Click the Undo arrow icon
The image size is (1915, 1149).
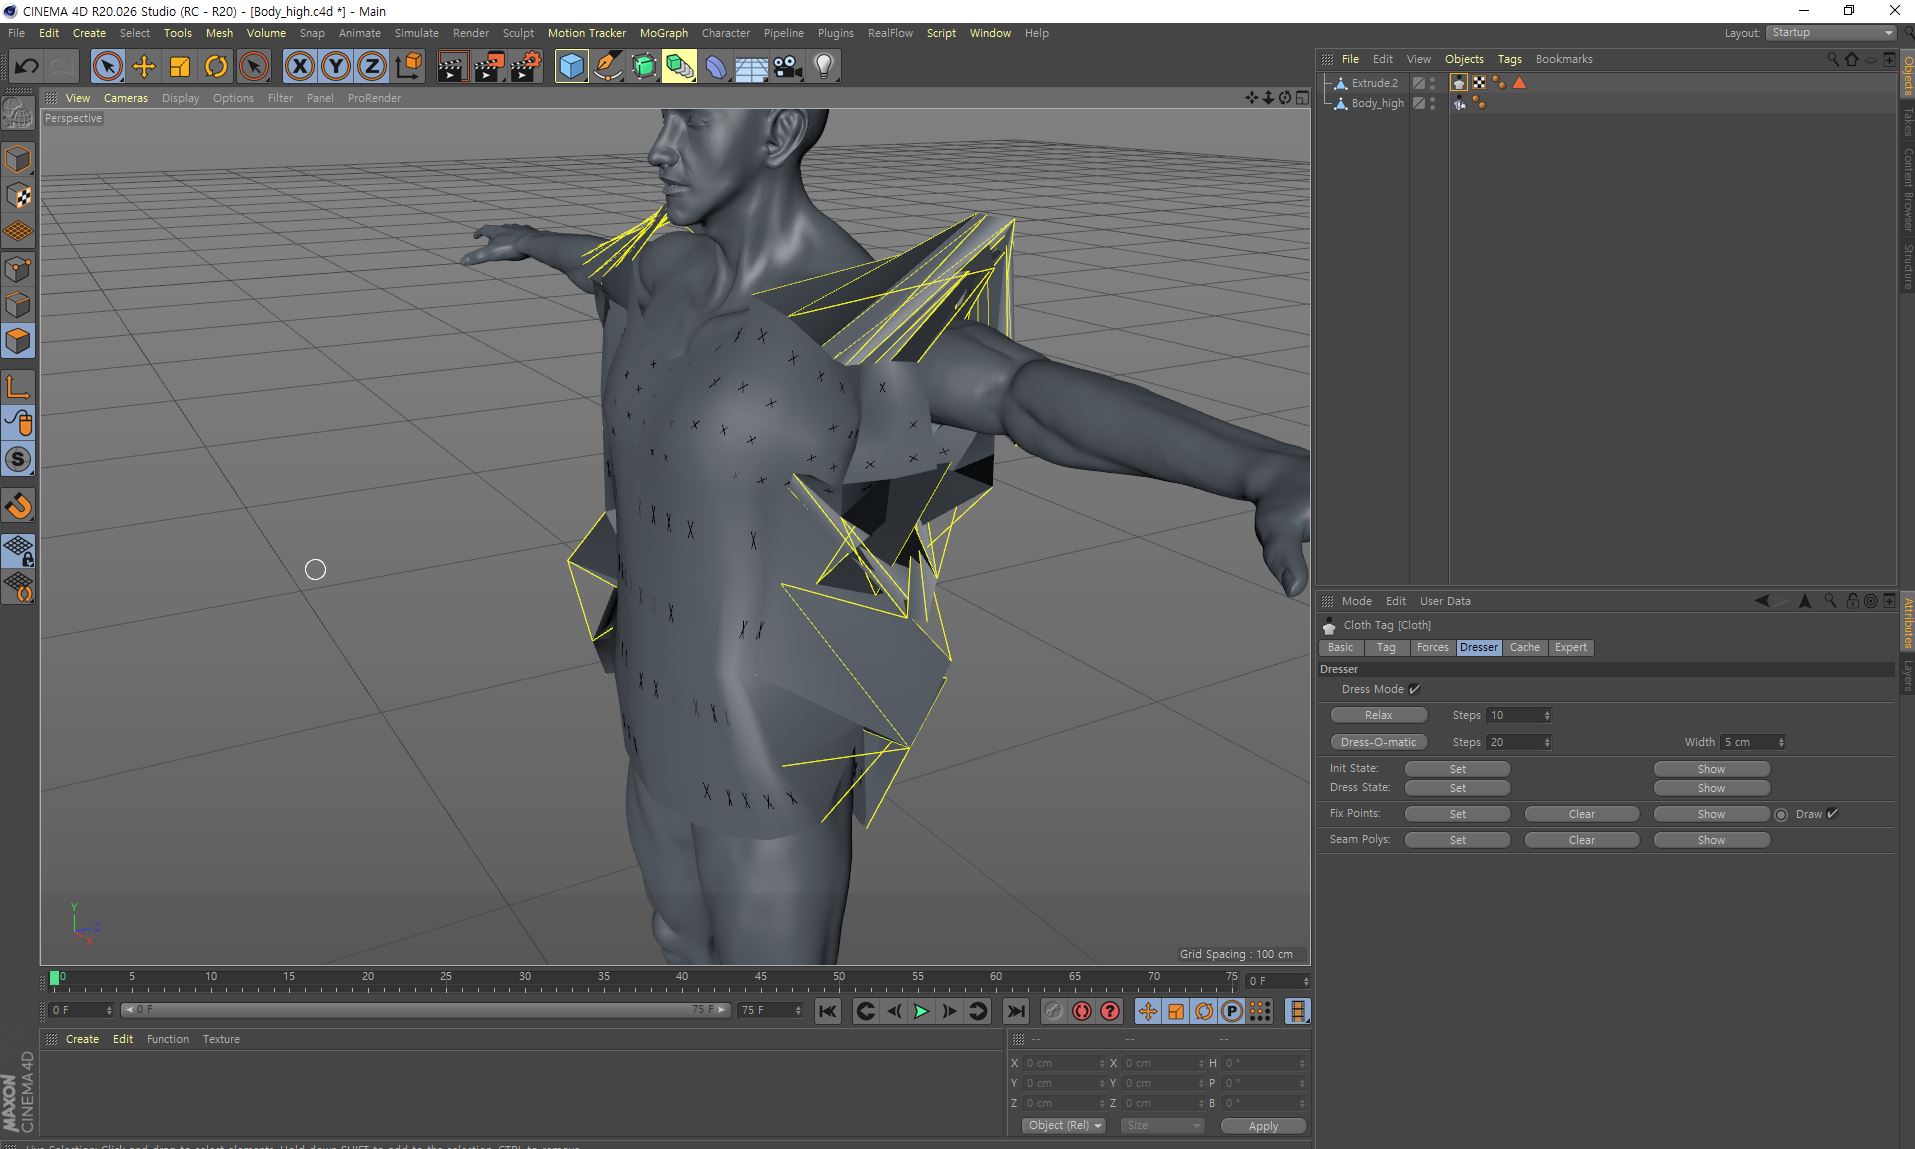tap(26, 67)
